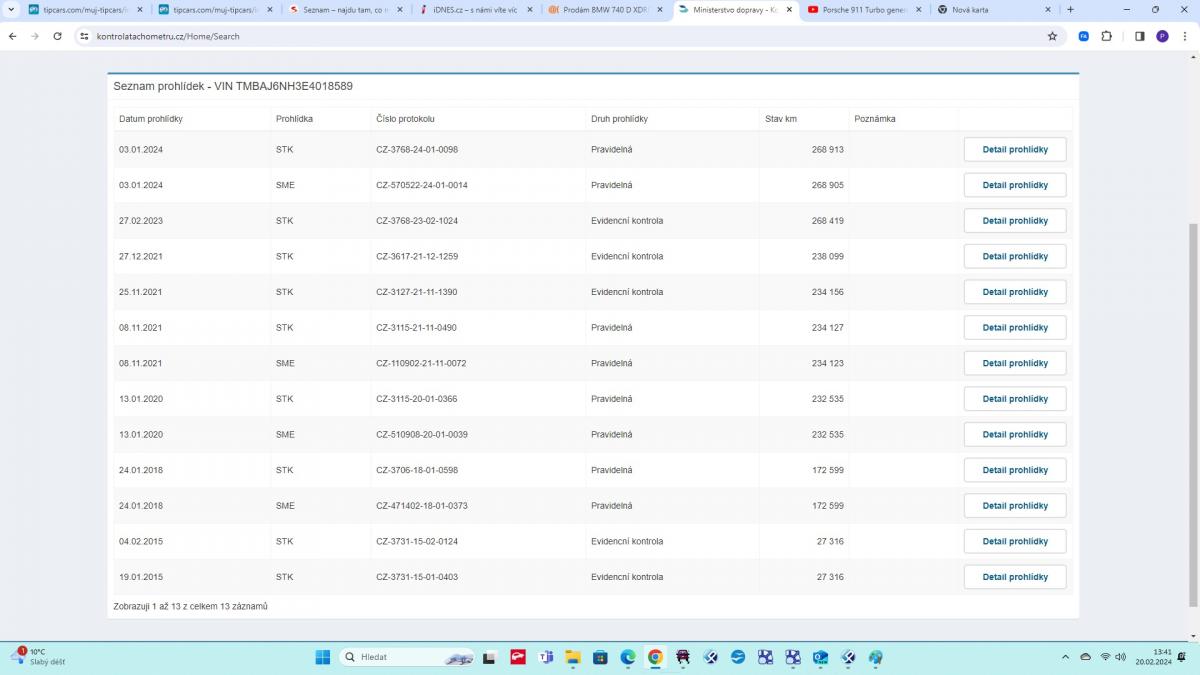Image resolution: width=1200 pixels, height=675 pixels.
Task: Open the Chrome three-dot menu
Action: [x=1184, y=36]
